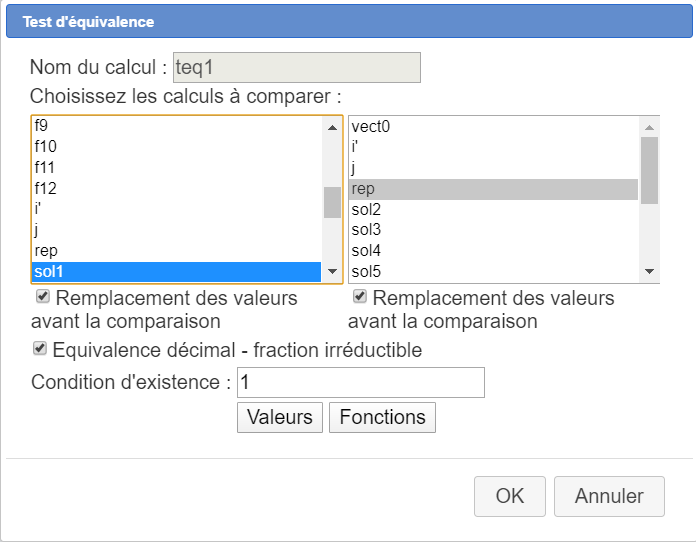The height and width of the screenshot is (542, 696).
Task: Pick rep in the right list
Action: tap(363, 189)
